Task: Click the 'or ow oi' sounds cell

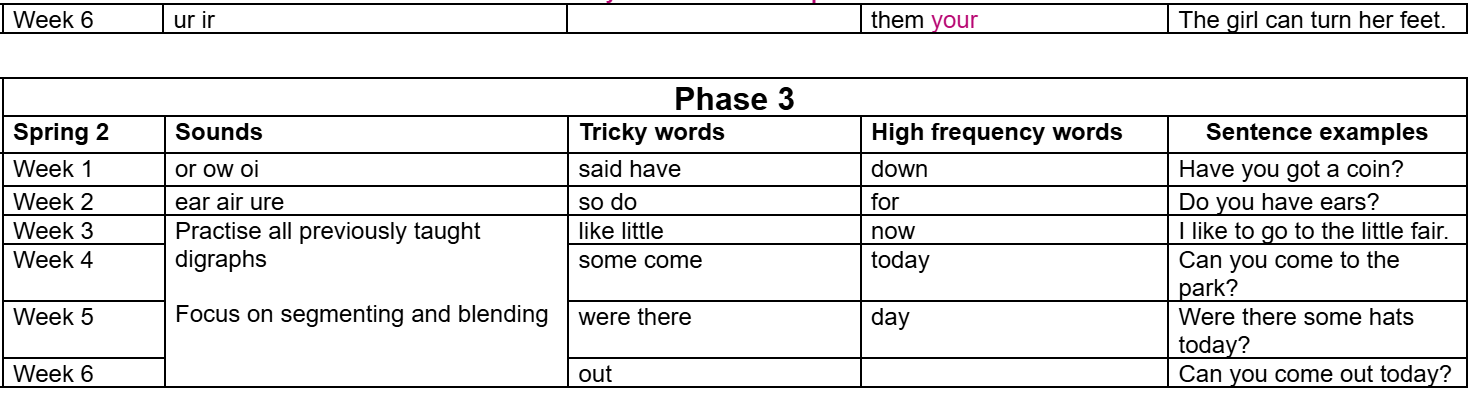Action: [x=216, y=169]
